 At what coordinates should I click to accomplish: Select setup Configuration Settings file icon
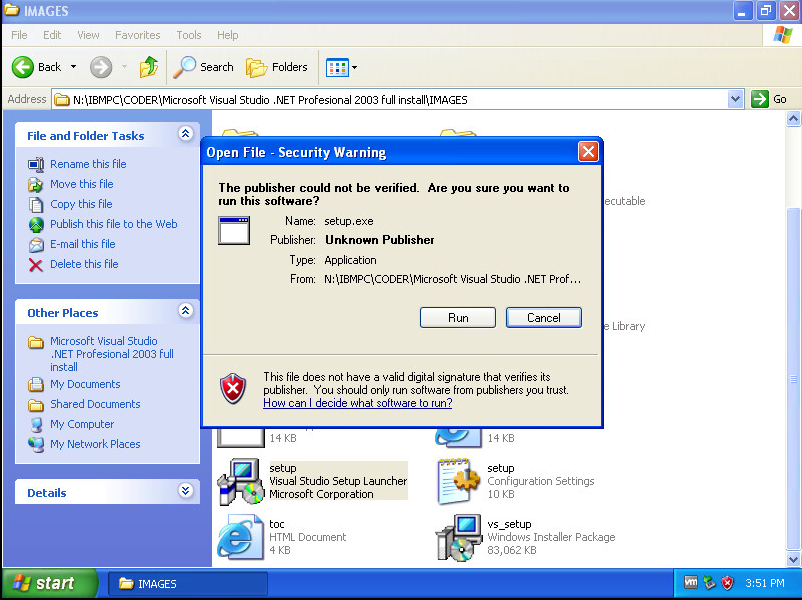click(459, 481)
